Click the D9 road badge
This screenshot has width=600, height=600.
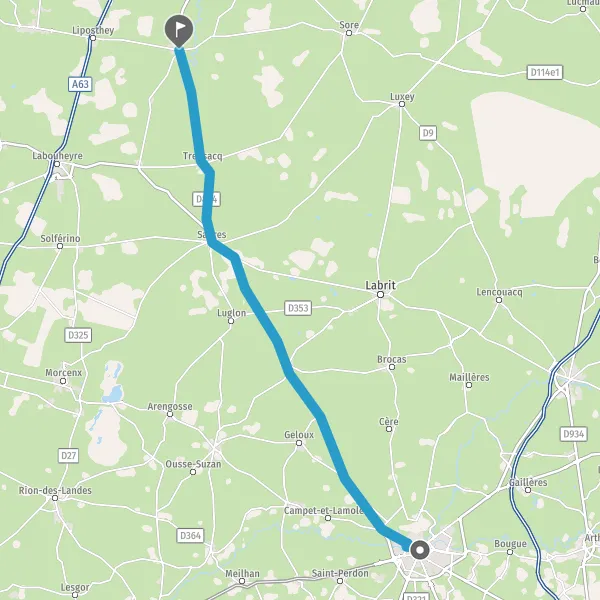click(x=428, y=133)
